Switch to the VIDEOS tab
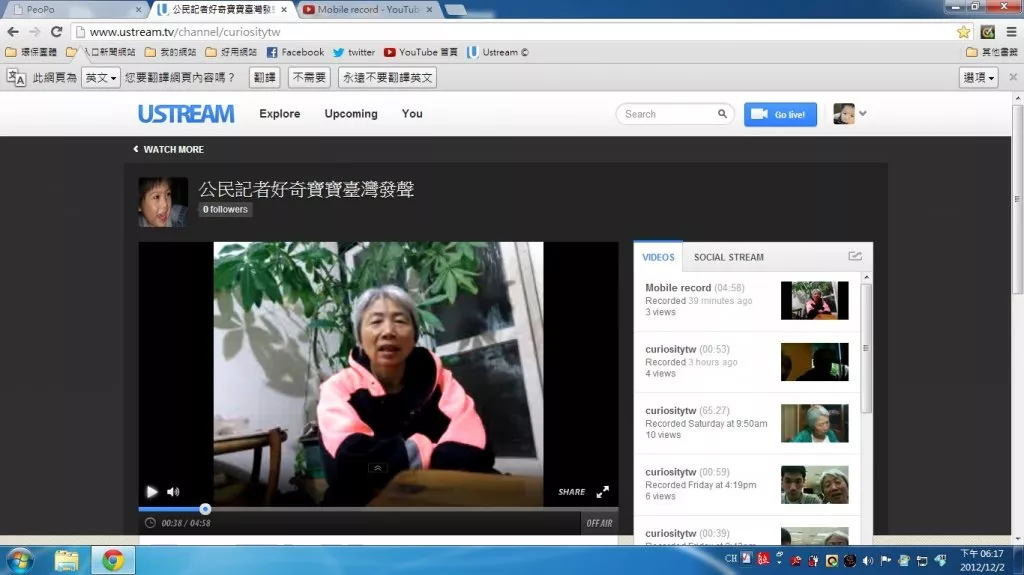The height and width of the screenshot is (575, 1024). click(x=658, y=257)
